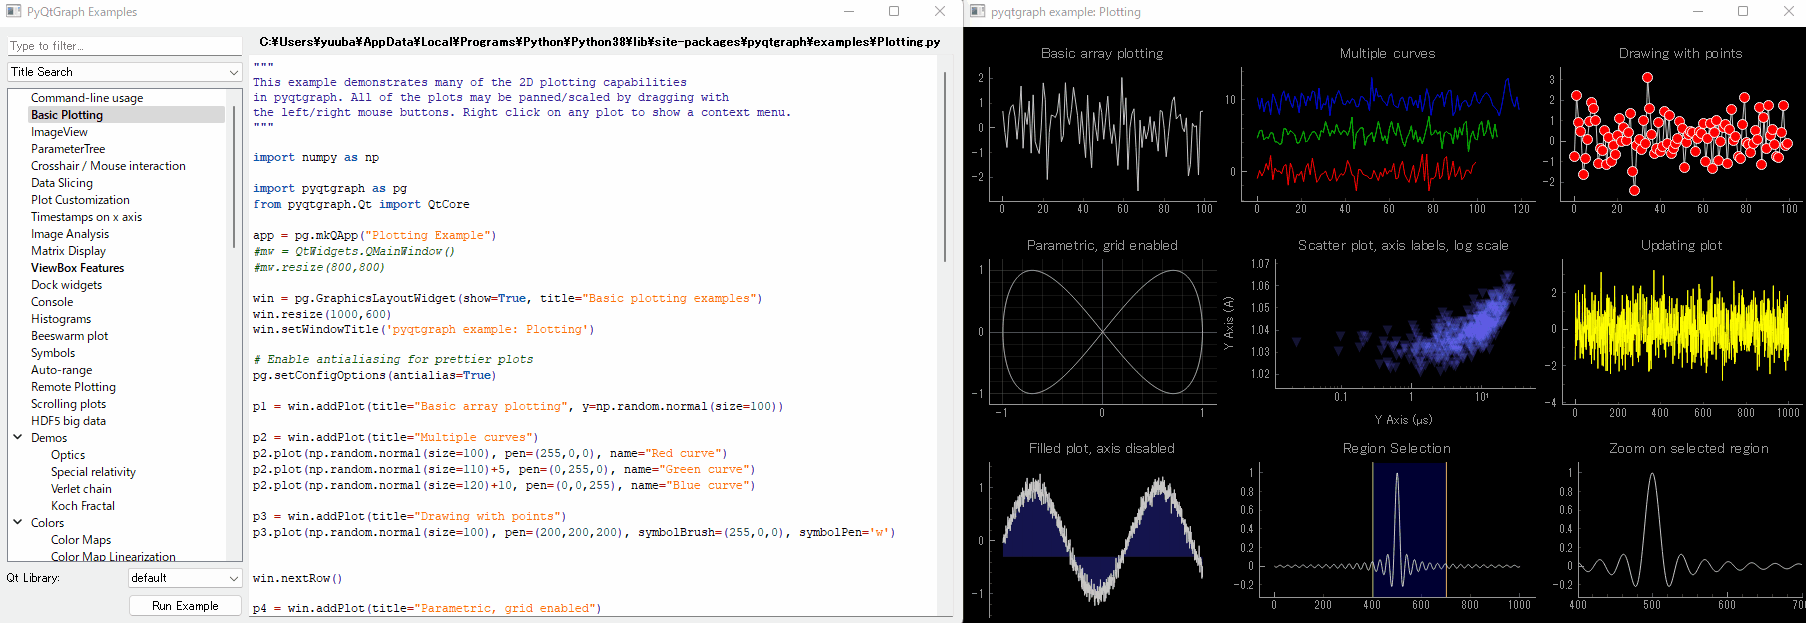Image resolution: width=1806 pixels, height=623 pixels.
Task: Click the Filled plot sine graph
Action: point(1102,540)
